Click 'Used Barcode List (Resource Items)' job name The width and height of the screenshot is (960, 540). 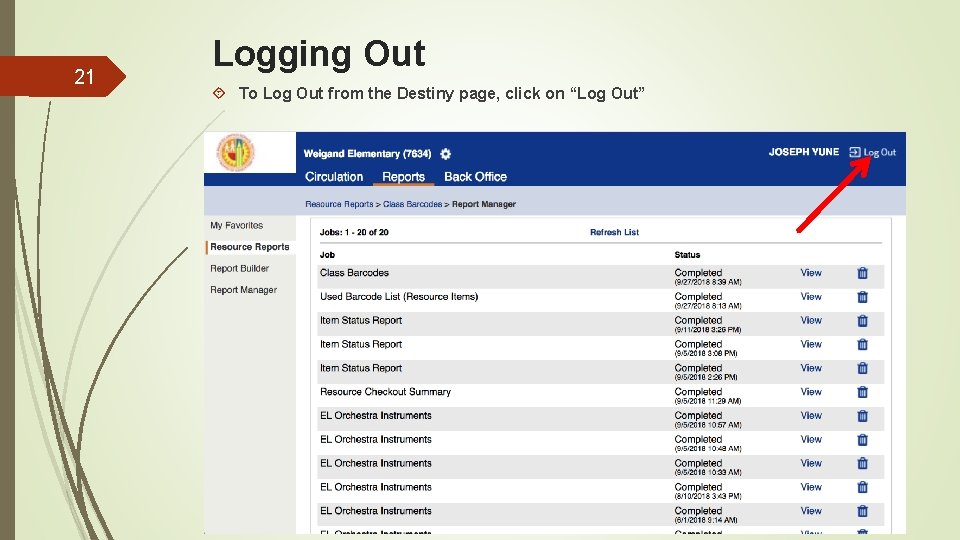[x=399, y=297]
